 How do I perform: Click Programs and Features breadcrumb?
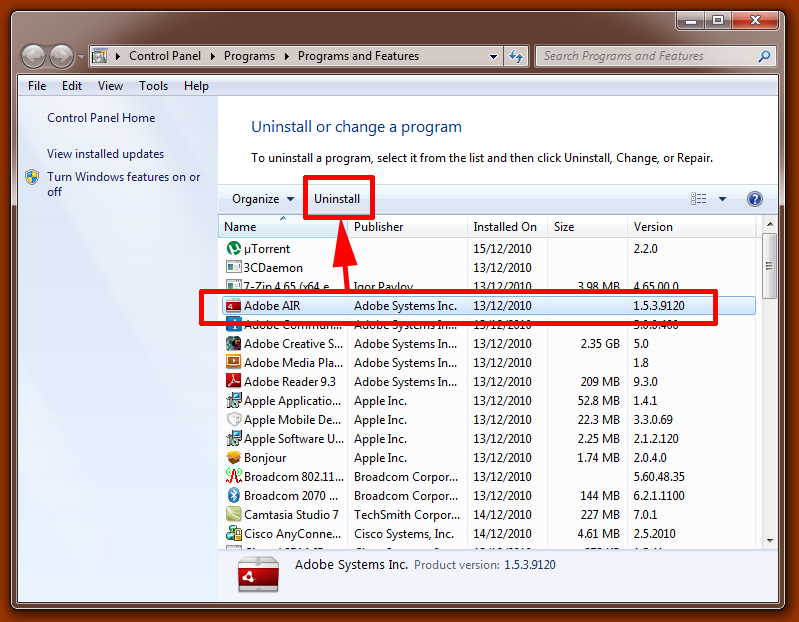pos(358,56)
